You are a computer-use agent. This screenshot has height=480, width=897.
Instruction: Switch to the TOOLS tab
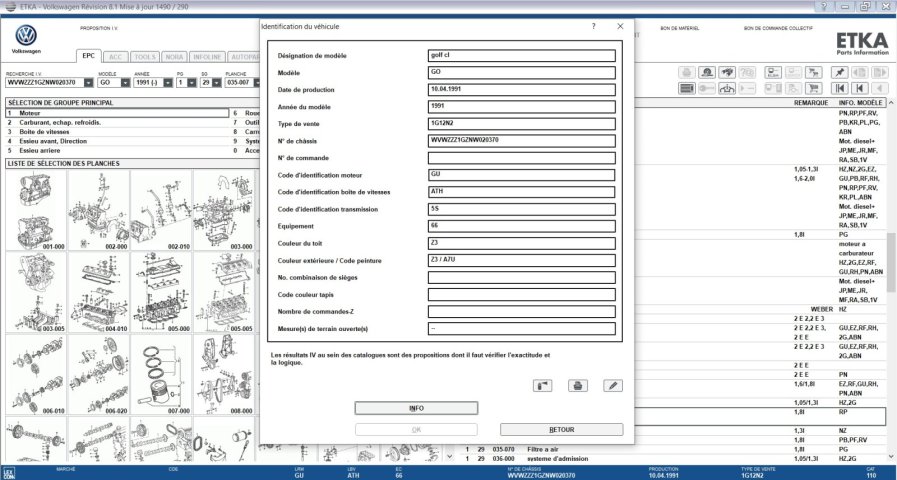[145, 57]
